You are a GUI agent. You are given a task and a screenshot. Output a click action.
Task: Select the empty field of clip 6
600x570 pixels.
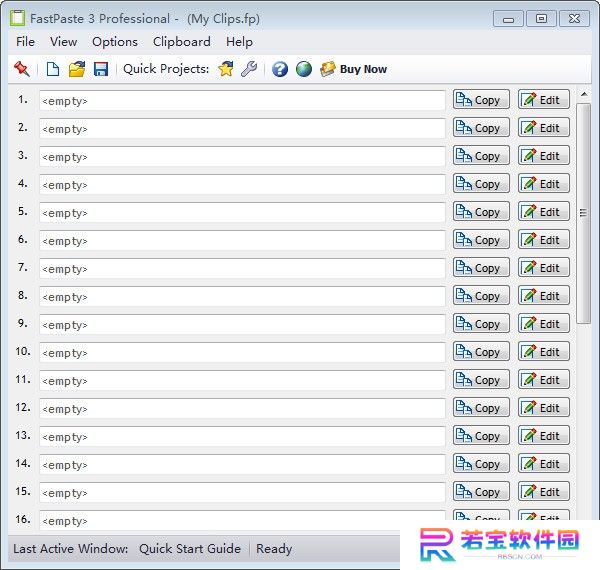point(242,241)
